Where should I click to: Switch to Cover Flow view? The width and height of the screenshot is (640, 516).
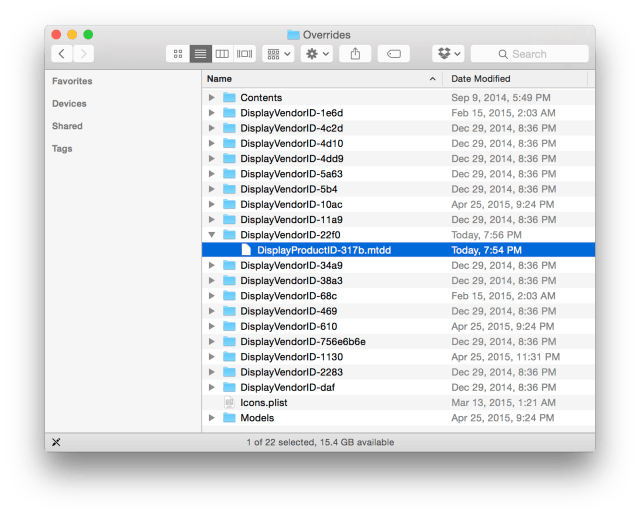click(x=244, y=54)
